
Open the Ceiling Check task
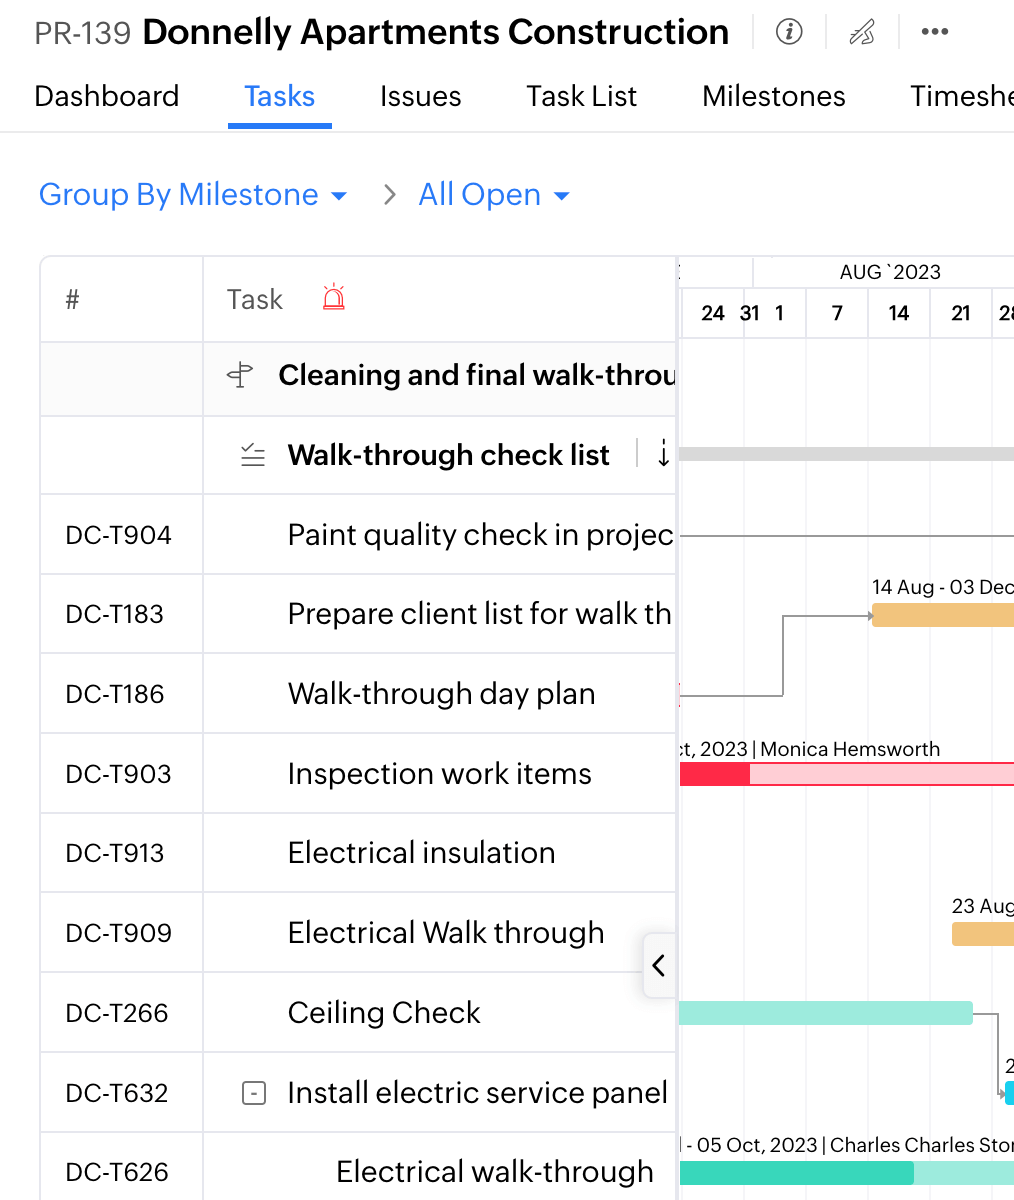click(384, 1013)
